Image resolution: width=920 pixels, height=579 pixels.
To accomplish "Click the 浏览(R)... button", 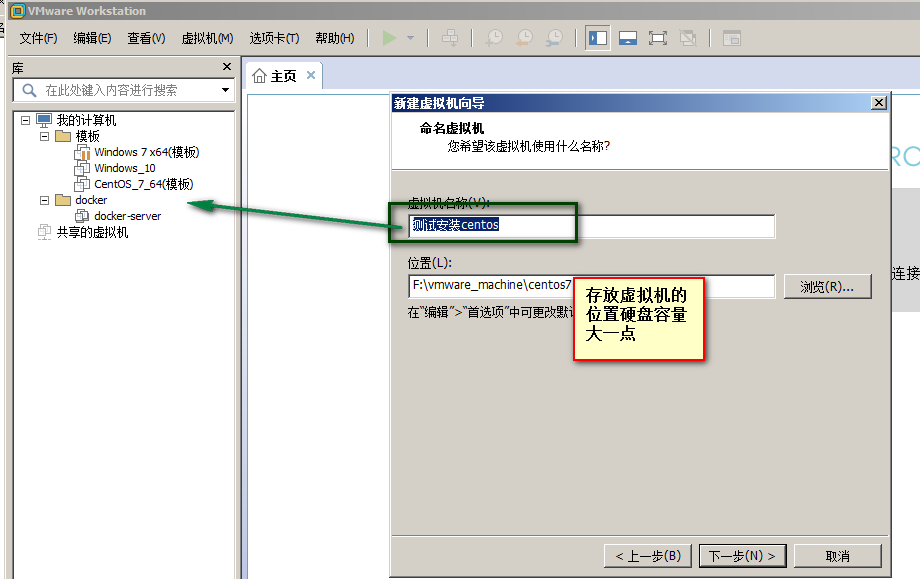I will tap(827, 287).
